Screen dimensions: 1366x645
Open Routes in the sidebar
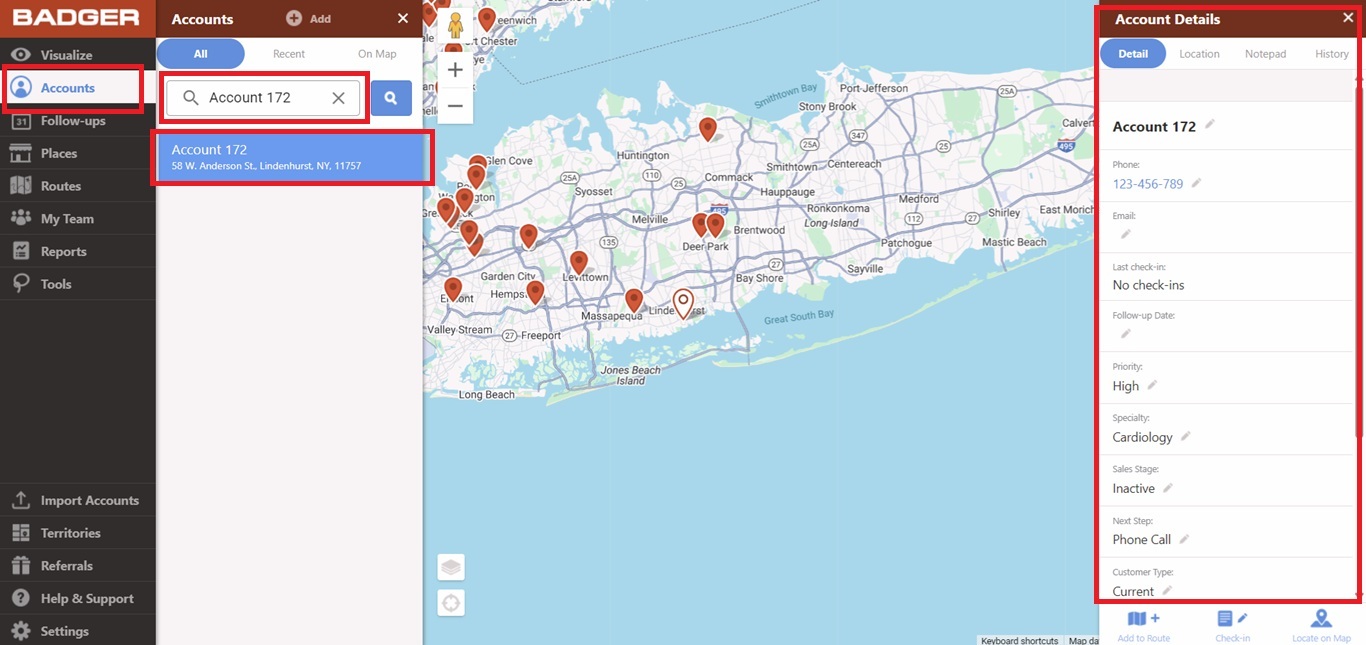pyautogui.click(x=61, y=186)
